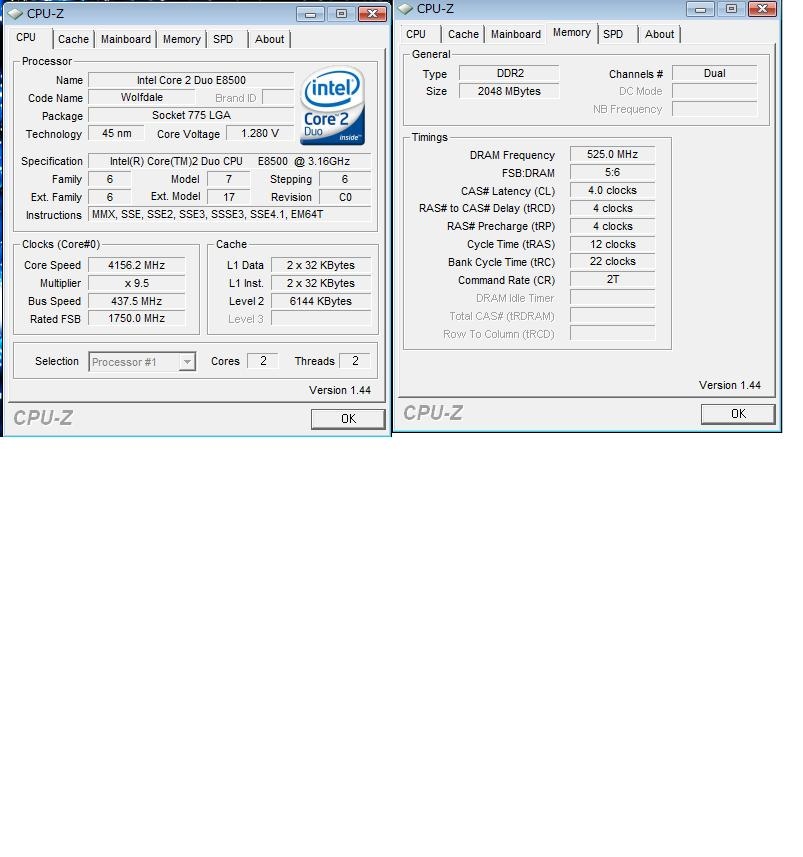Click the L1 Inst. cache value field
The width and height of the screenshot is (803, 857).
(321, 283)
